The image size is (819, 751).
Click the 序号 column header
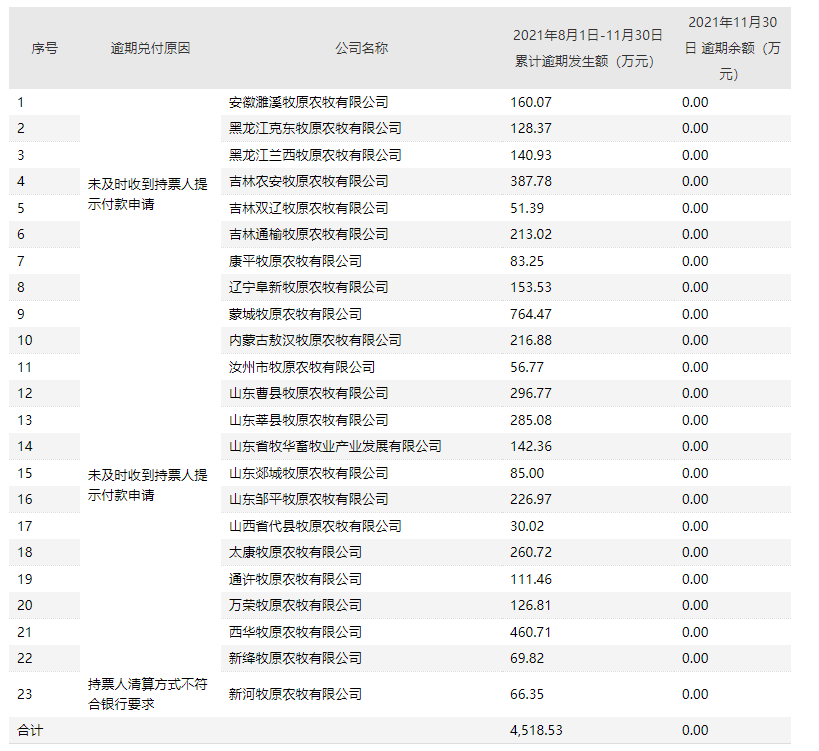[x=44, y=48]
